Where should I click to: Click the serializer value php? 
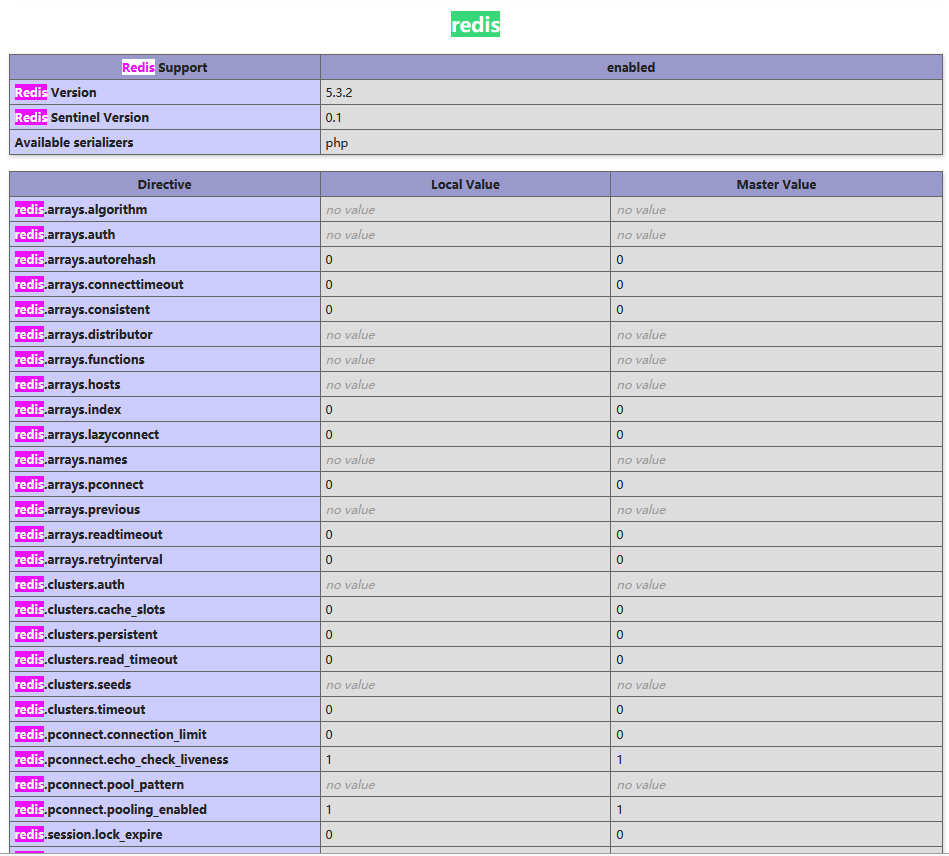pos(337,143)
